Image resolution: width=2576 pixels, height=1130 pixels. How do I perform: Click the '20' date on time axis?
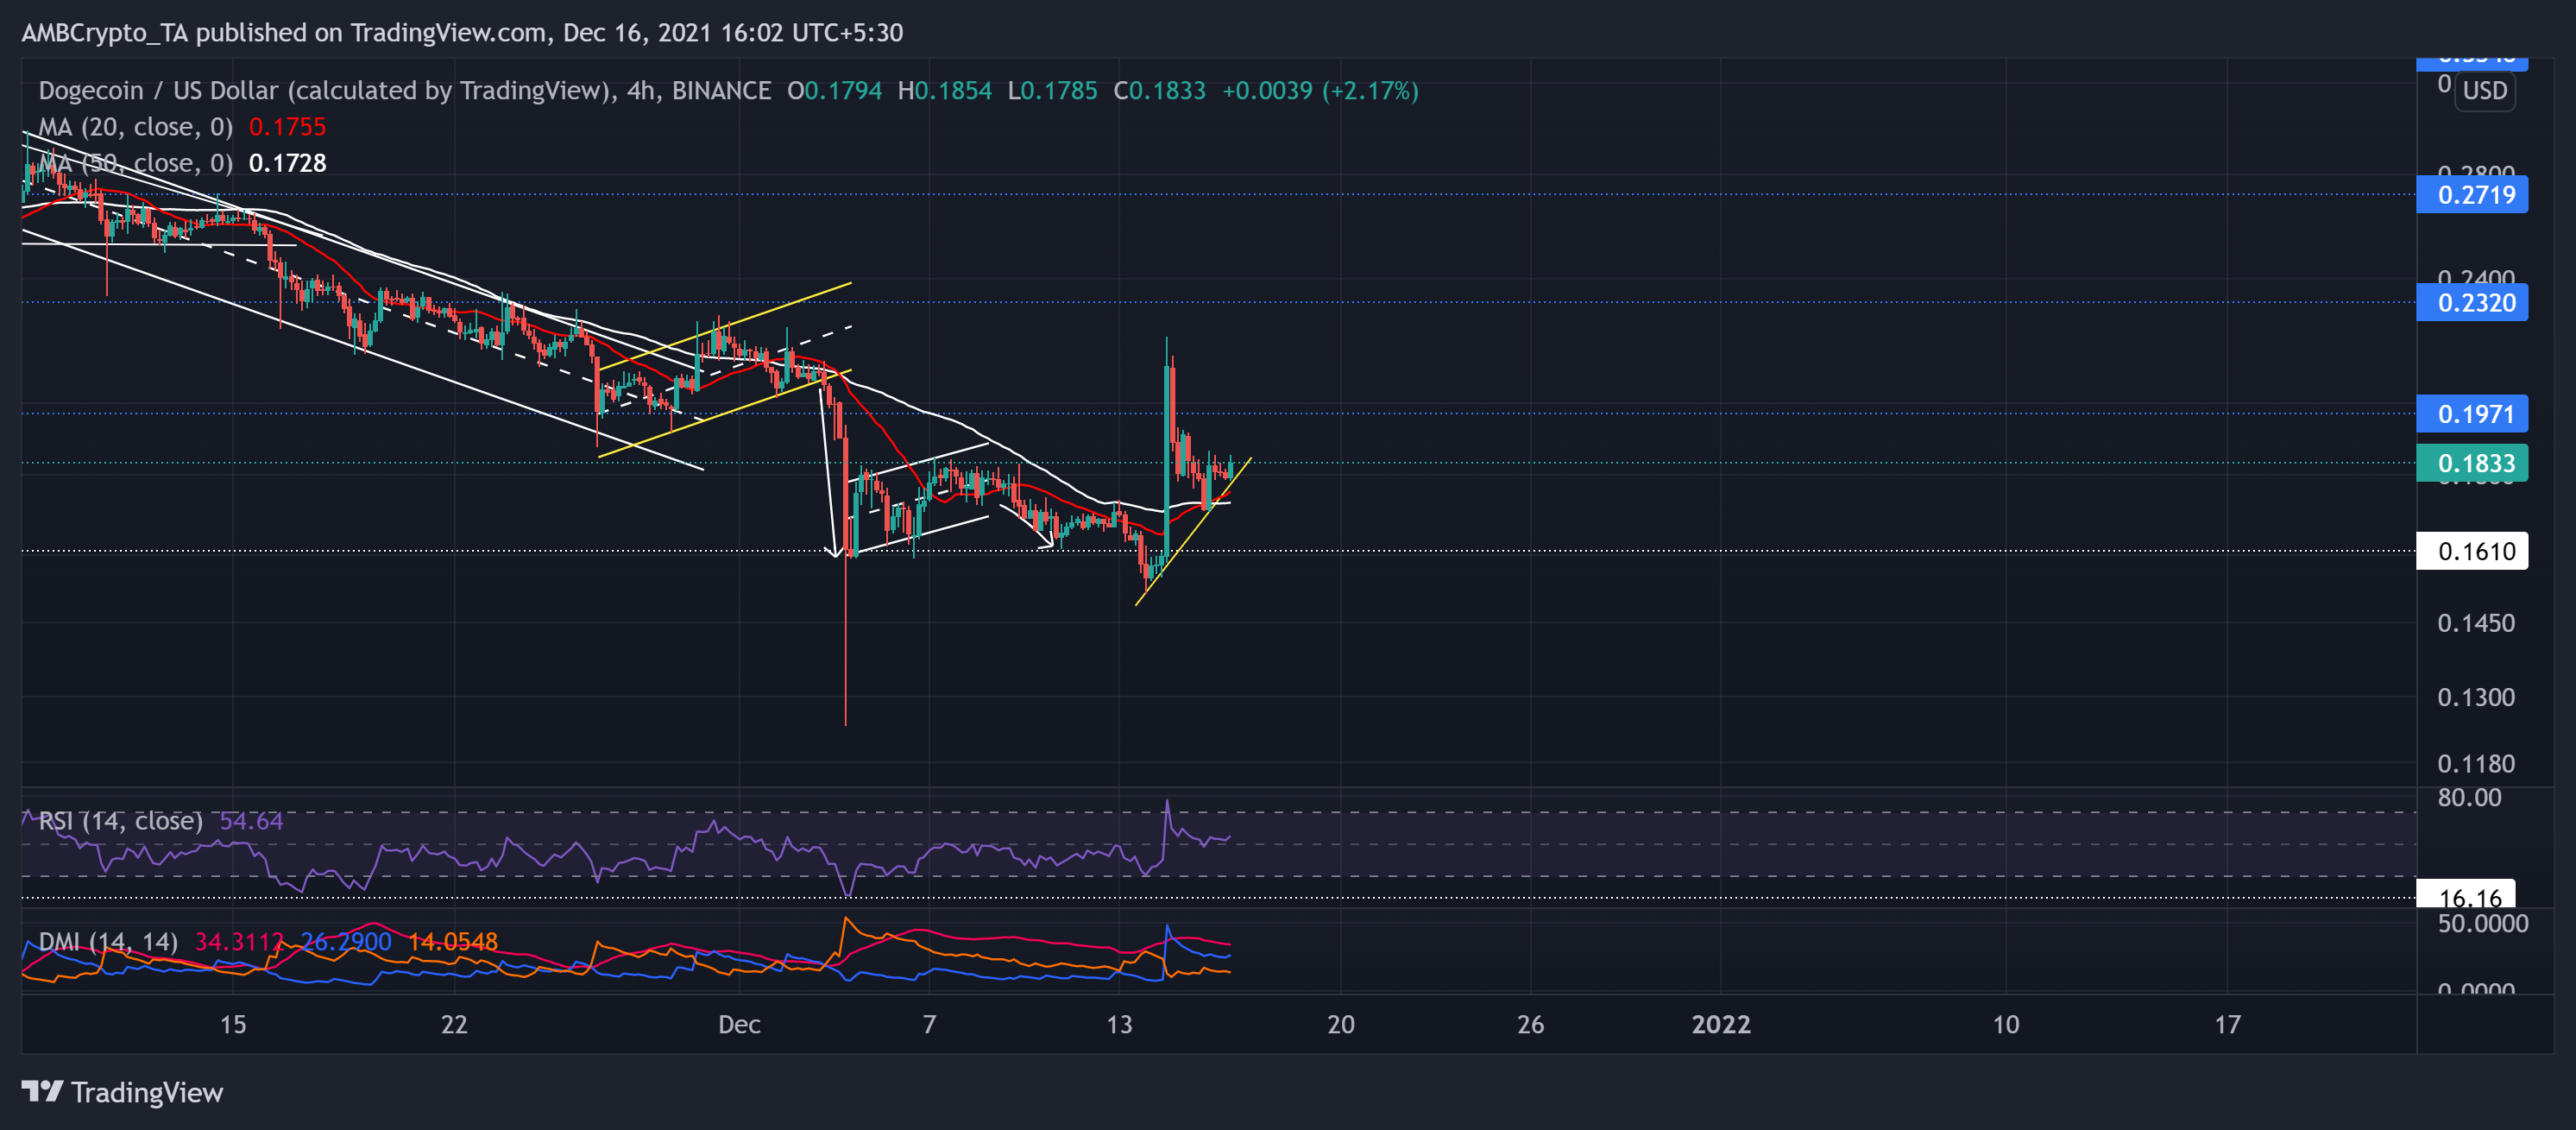tap(1340, 1024)
